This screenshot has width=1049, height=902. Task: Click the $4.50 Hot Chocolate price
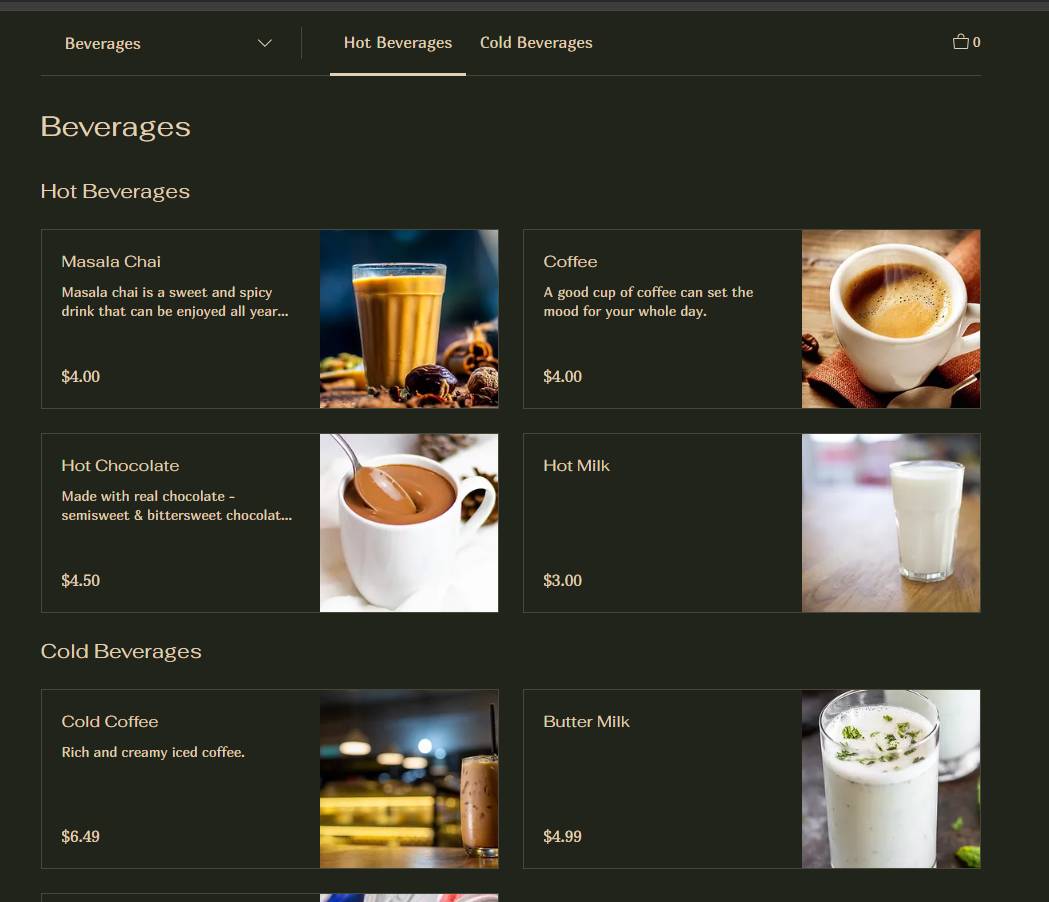(x=81, y=581)
